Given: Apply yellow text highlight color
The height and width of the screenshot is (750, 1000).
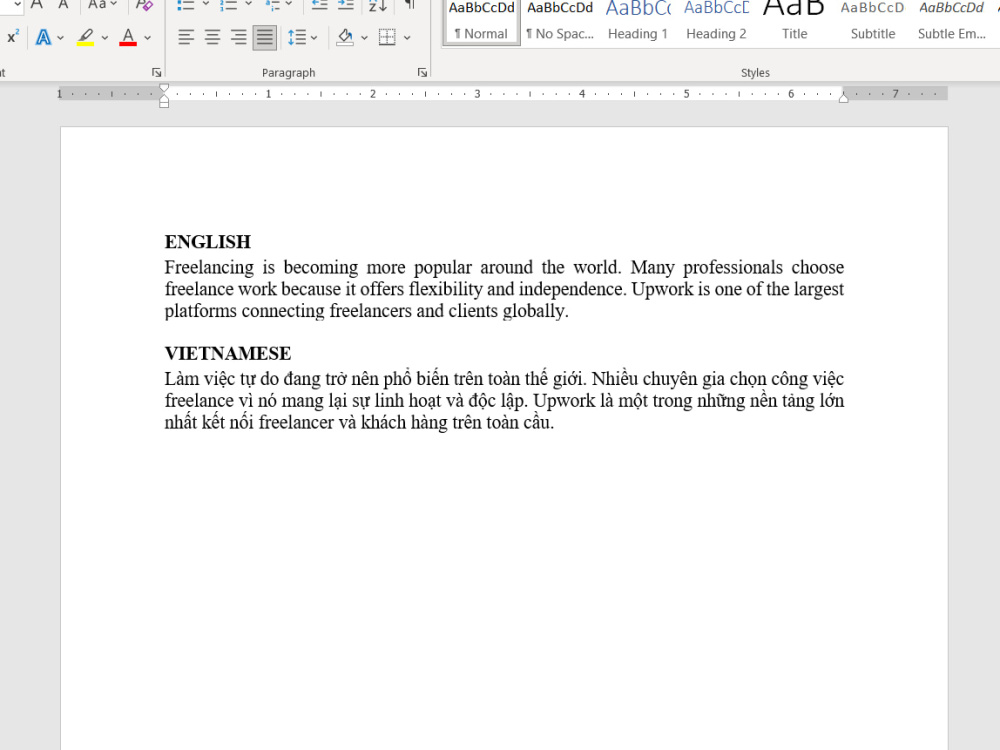Looking at the screenshot, I should click(85, 37).
